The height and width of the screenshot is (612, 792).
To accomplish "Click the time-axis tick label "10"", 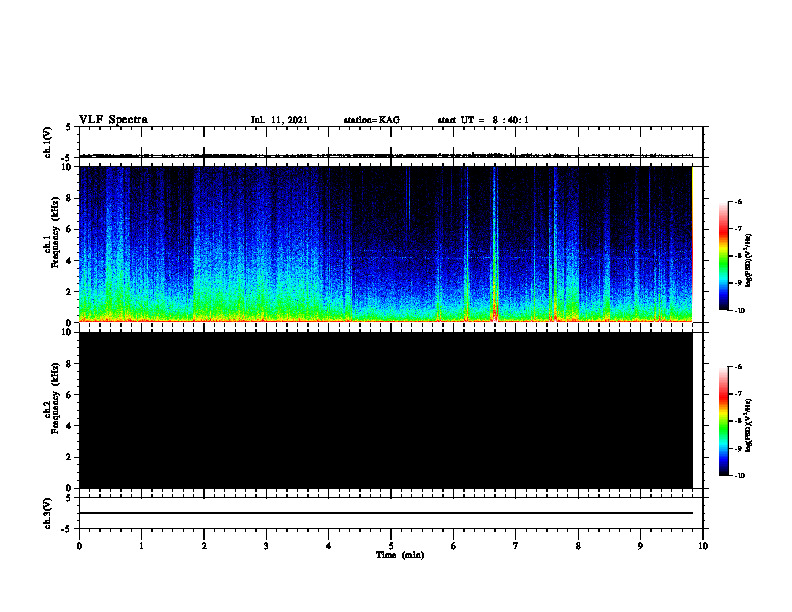I will [x=703, y=546].
